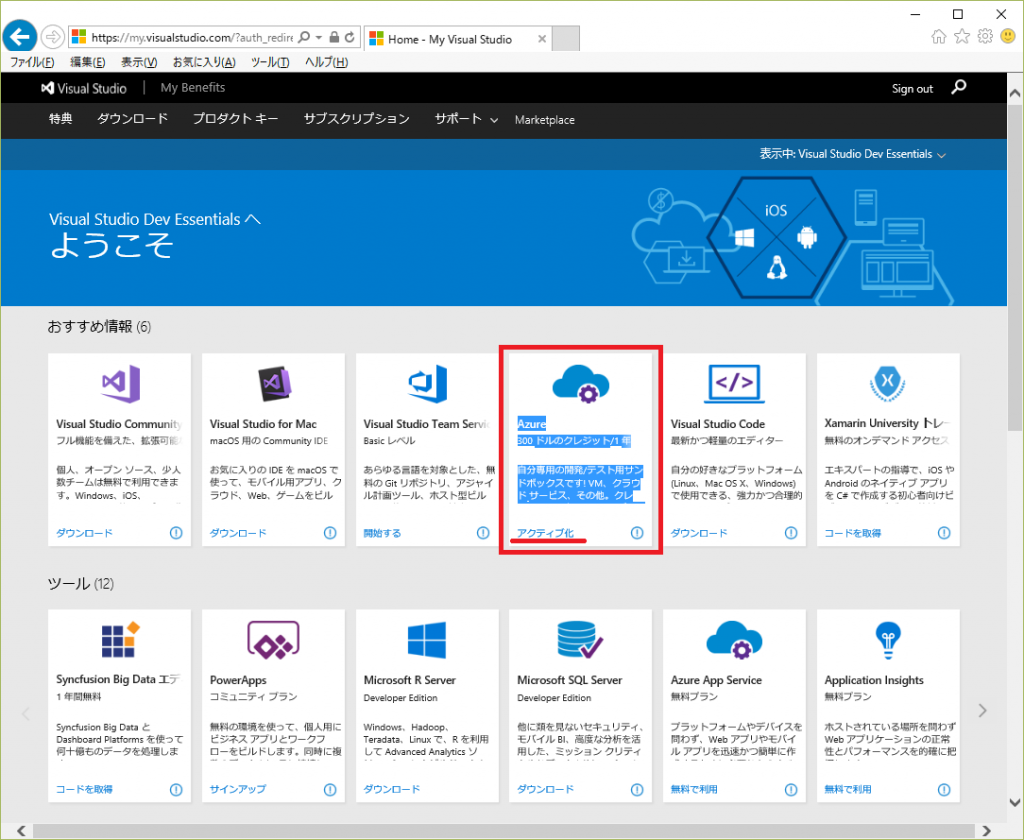Click the vertical scrollbar down arrow
Screen dimensions: 1024x840
tap(1015, 802)
